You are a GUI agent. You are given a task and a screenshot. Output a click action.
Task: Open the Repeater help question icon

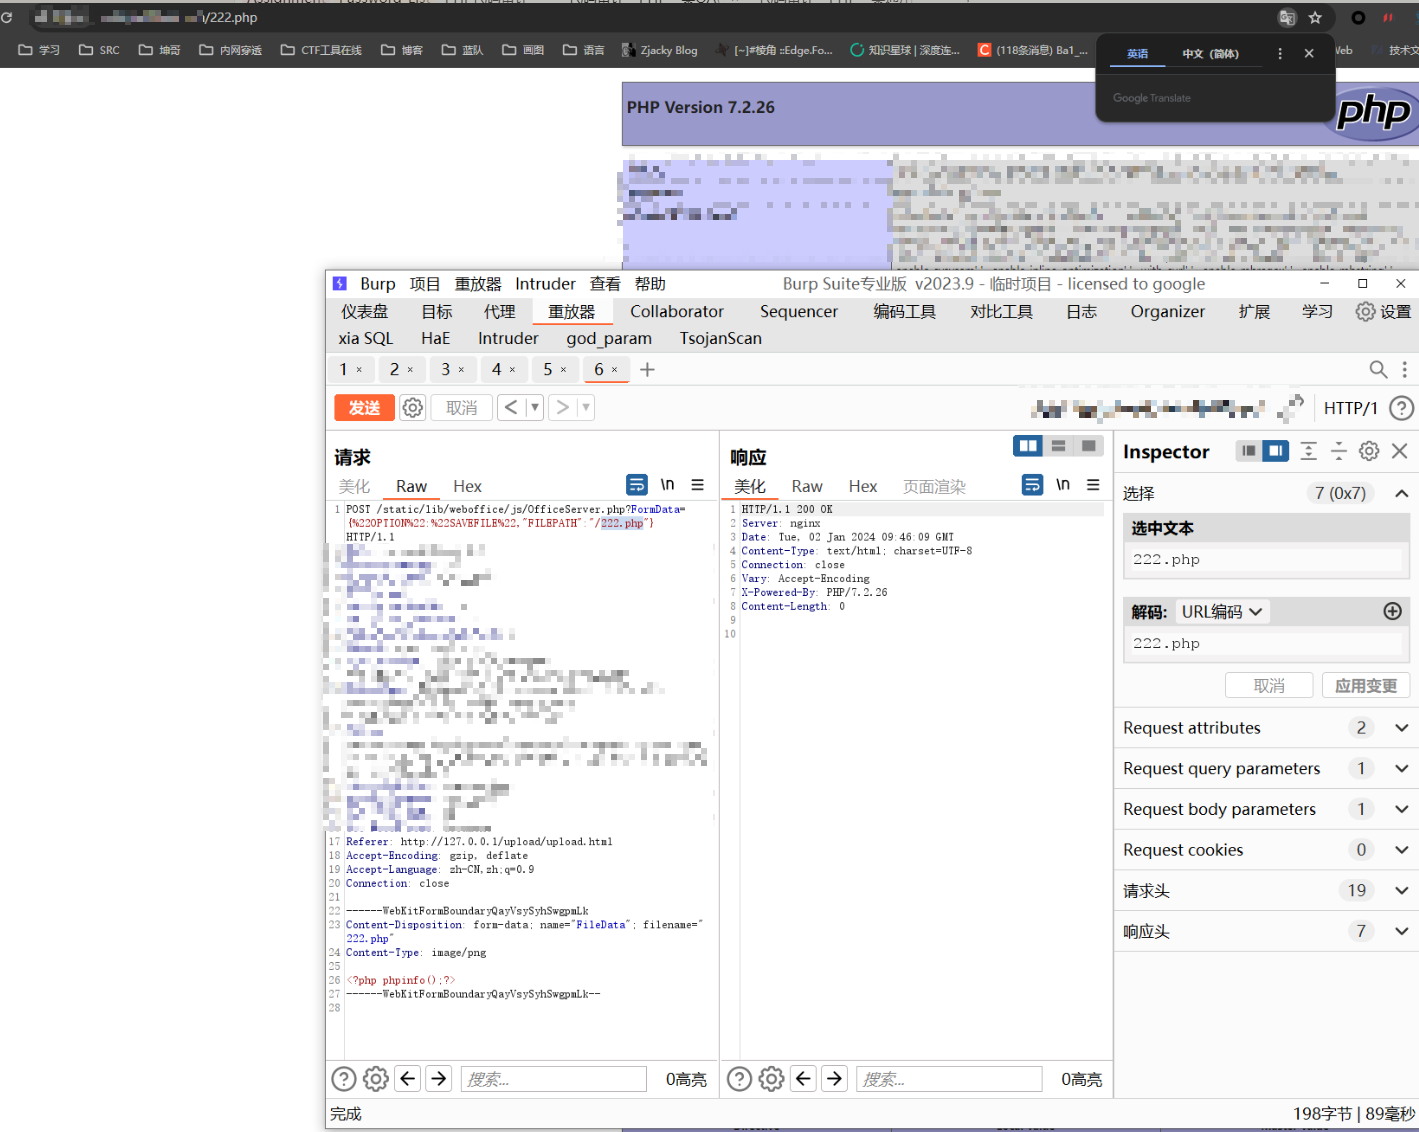click(x=1402, y=408)
